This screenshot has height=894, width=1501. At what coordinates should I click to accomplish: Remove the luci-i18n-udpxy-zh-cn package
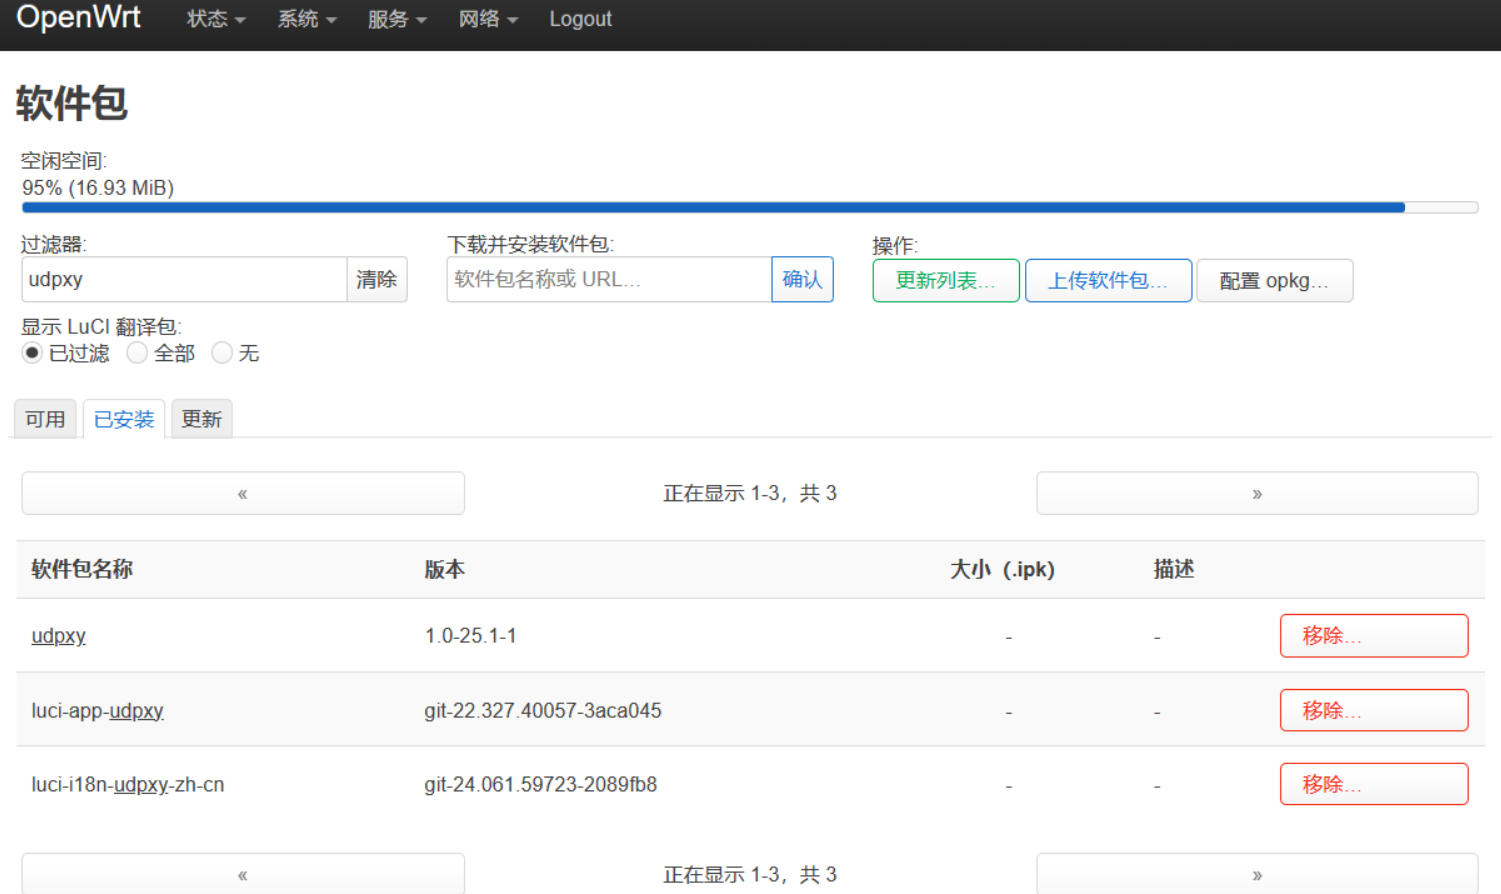(x=1374, y=784)
